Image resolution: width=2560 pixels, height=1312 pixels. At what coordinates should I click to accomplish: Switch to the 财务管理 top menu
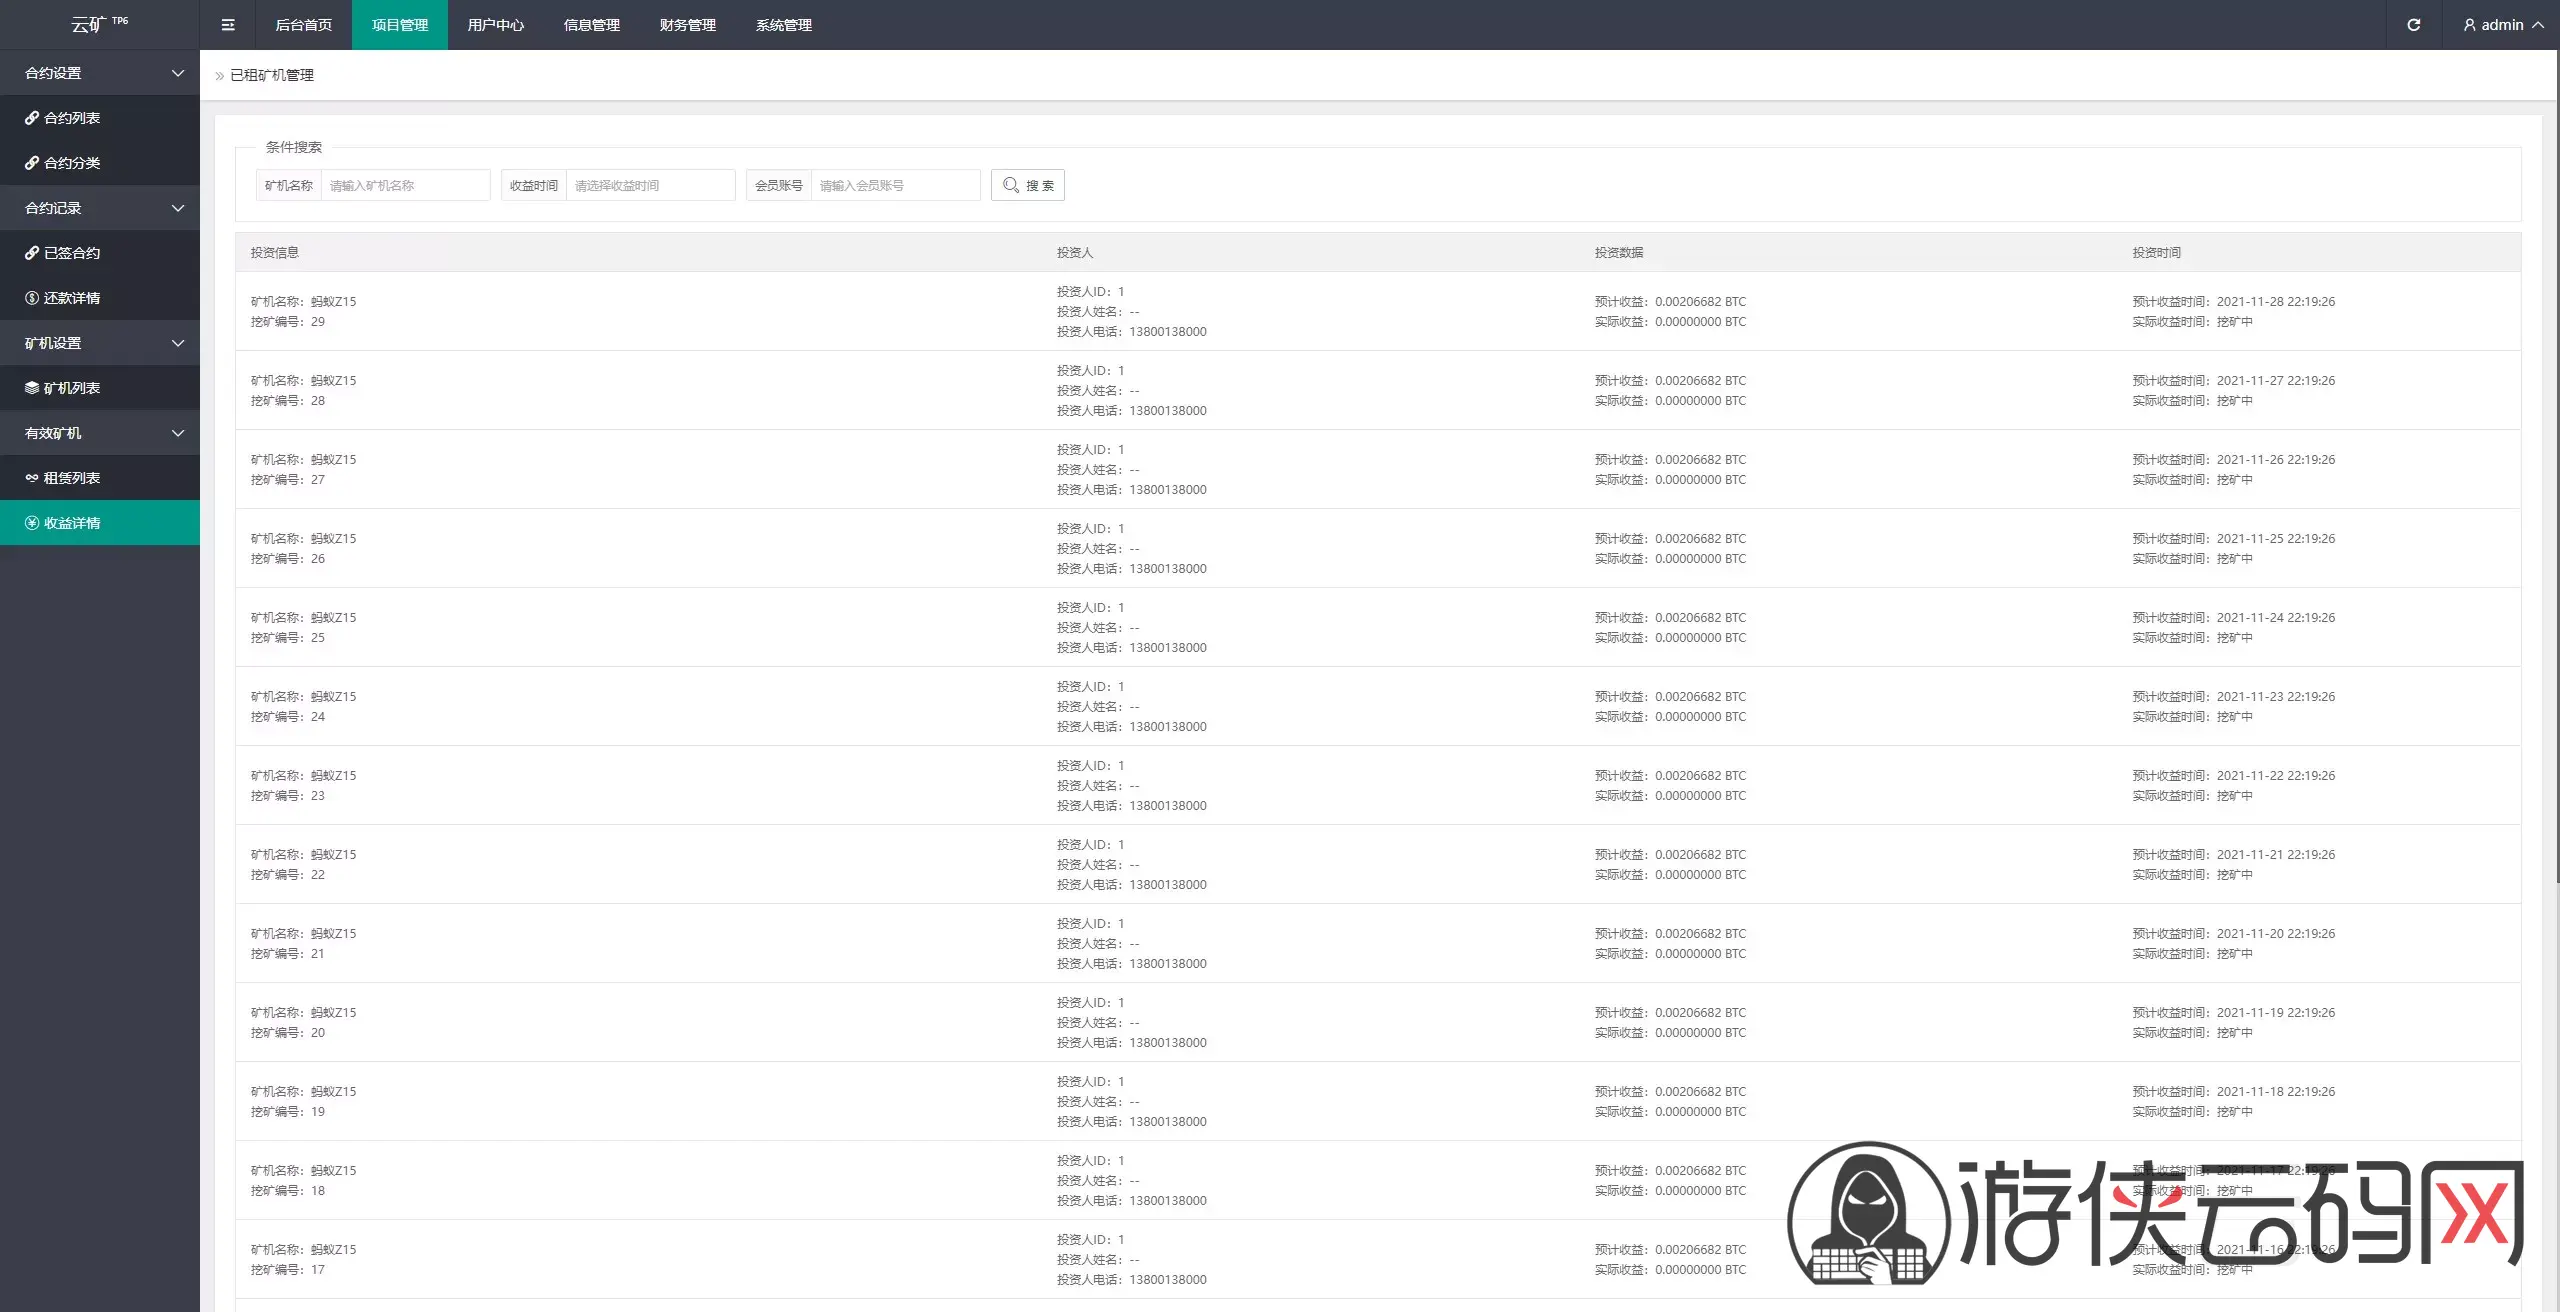pyautogui.click(x=688, y=25)
